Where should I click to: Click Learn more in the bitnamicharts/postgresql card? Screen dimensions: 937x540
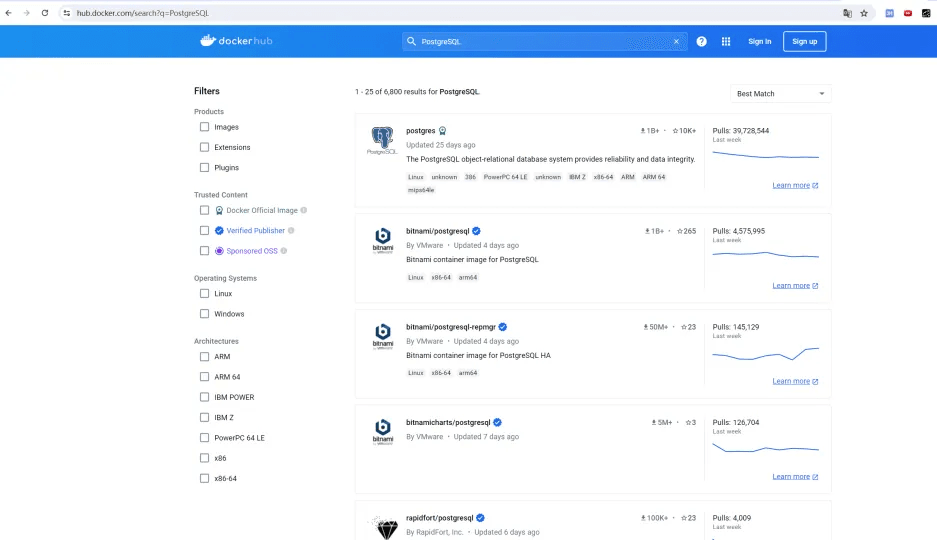(x=795, y=477)
